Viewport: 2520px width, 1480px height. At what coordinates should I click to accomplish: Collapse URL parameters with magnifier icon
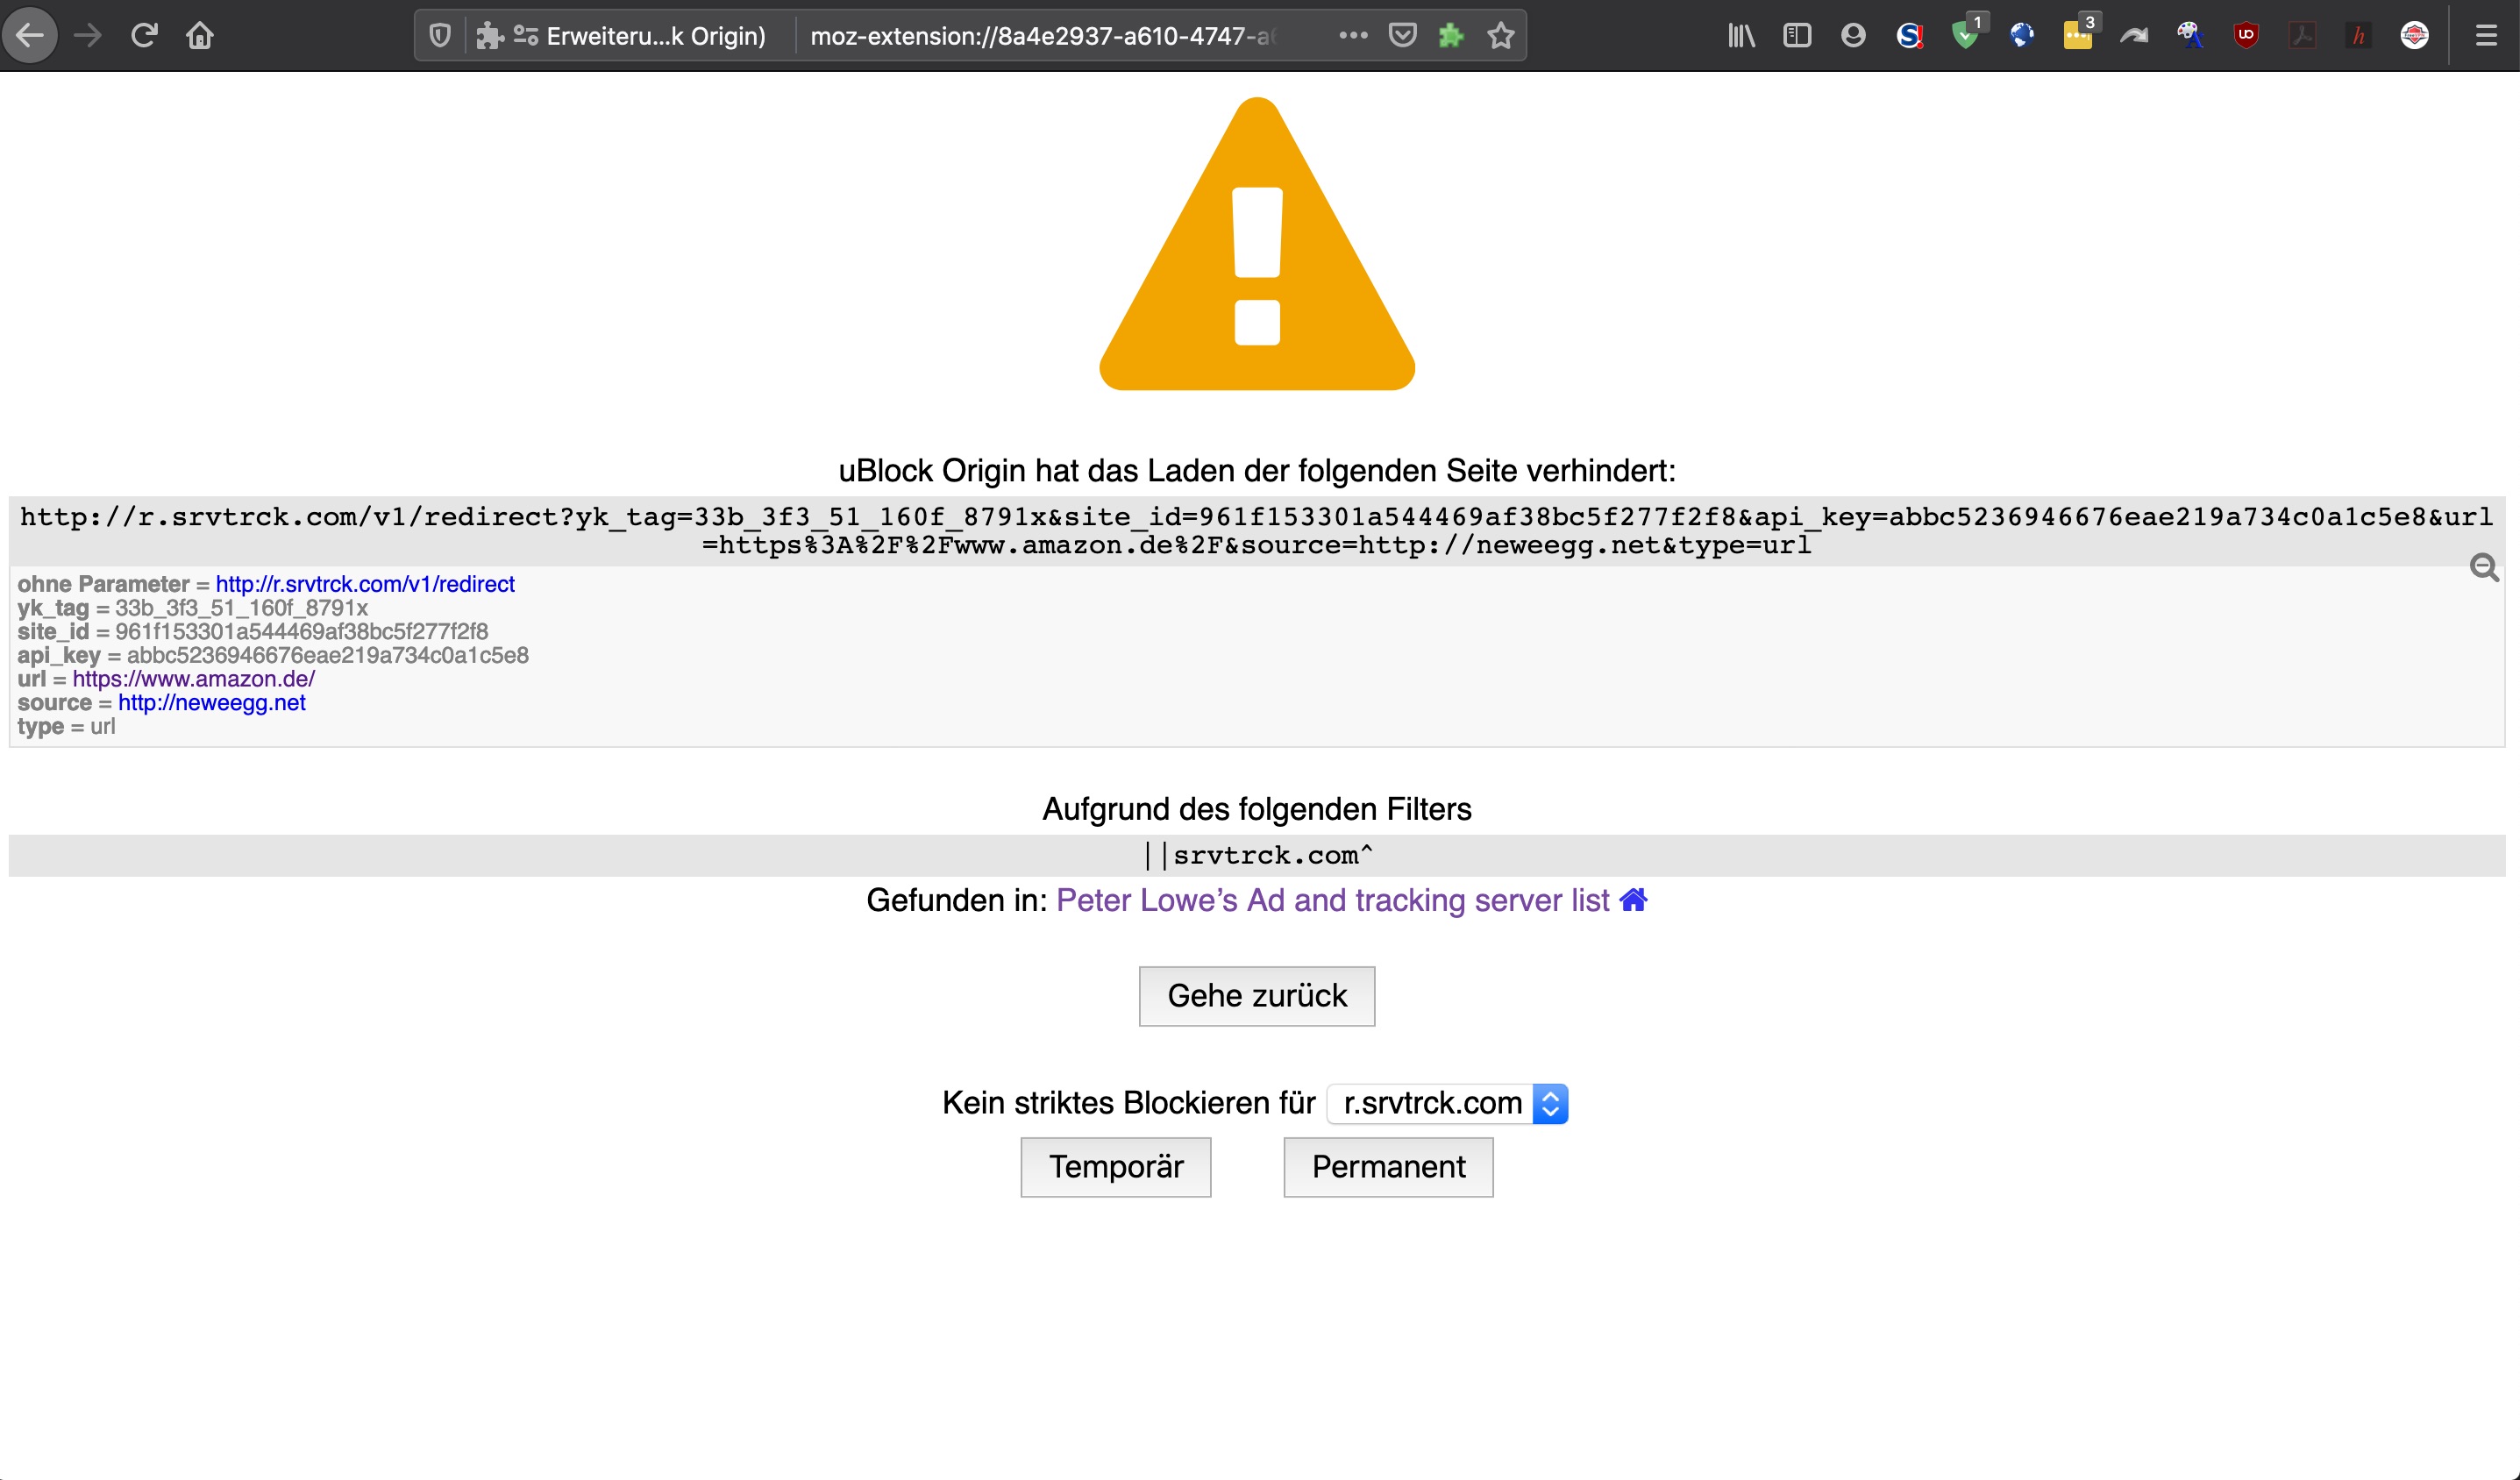pos(2484,568)
